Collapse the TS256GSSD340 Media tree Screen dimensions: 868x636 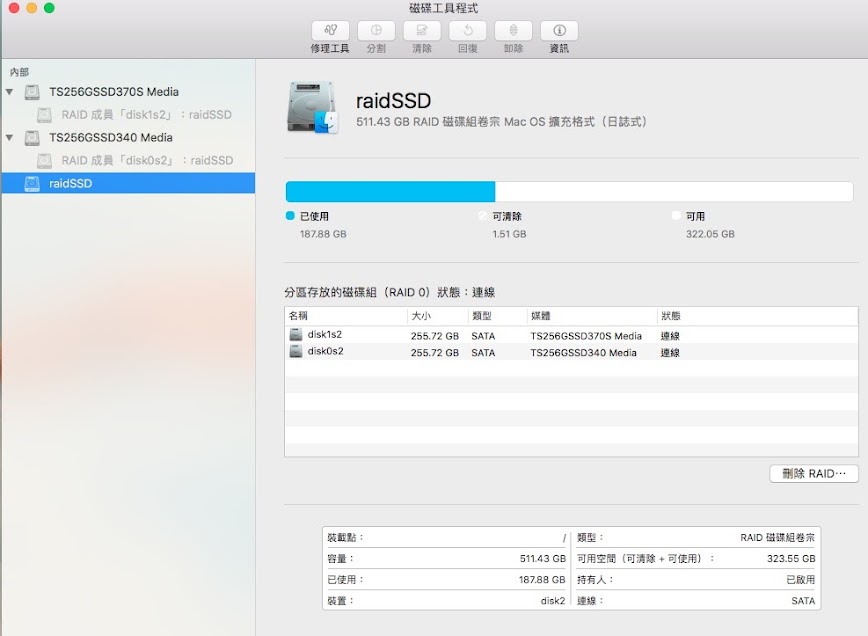tap(9, 137)
